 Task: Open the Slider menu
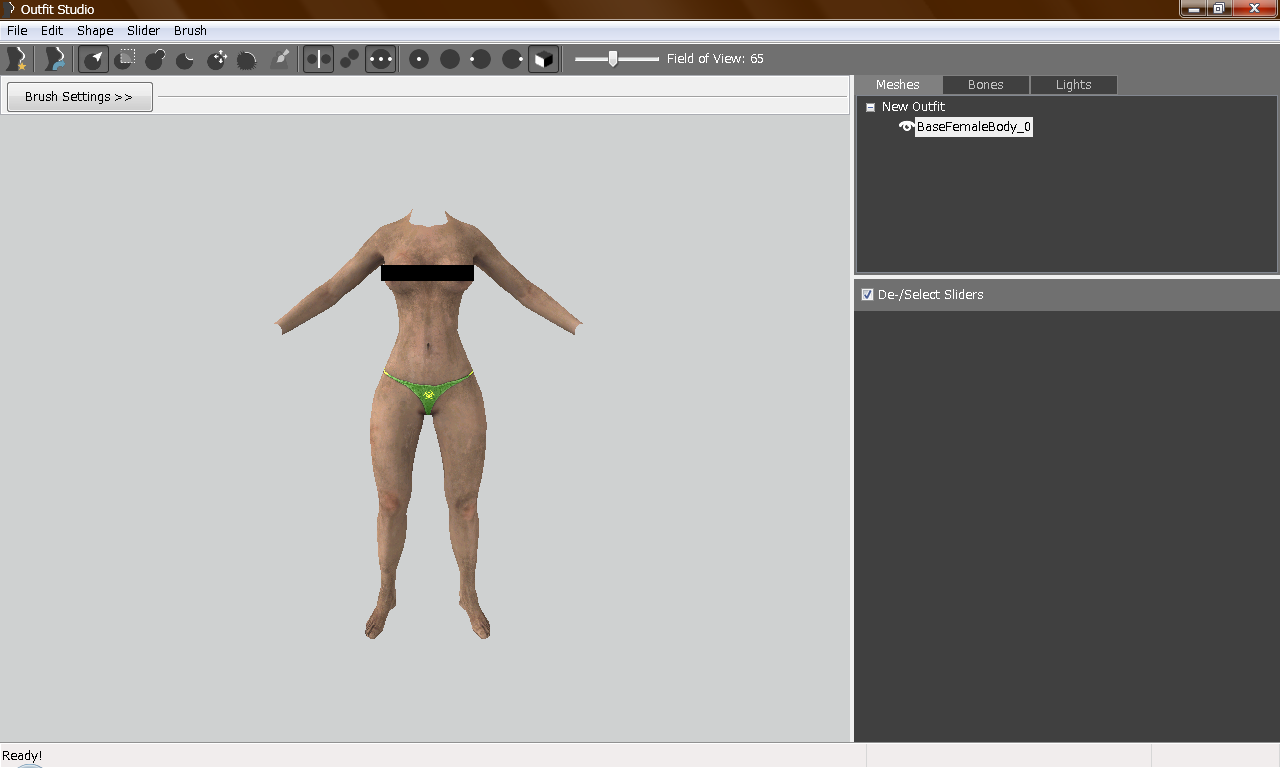[143, 31]
